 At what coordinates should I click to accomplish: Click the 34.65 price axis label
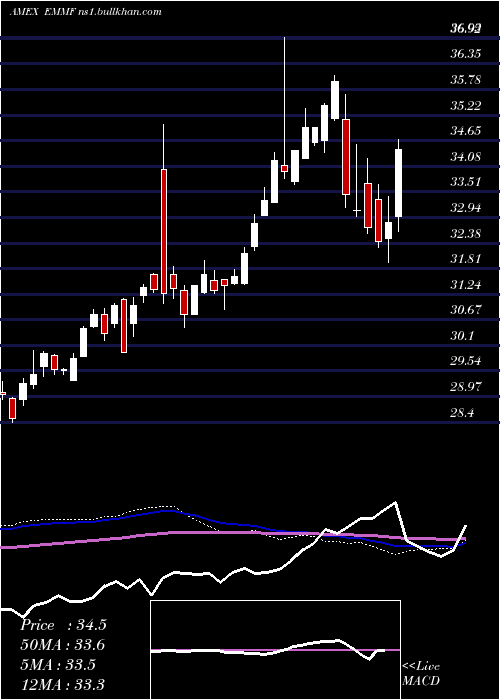coord(466,131)
